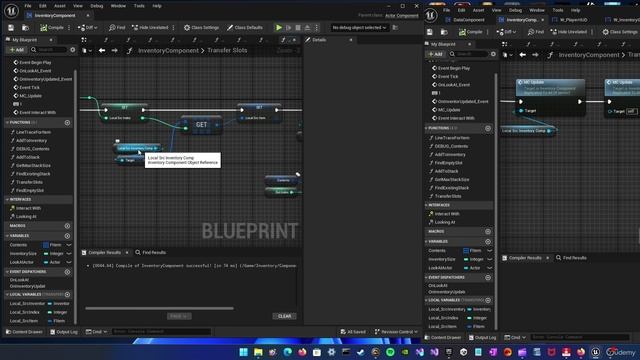Select FindEmptySlot function in right window
Viewport: 640px width, 360px height.
point(448,163)
